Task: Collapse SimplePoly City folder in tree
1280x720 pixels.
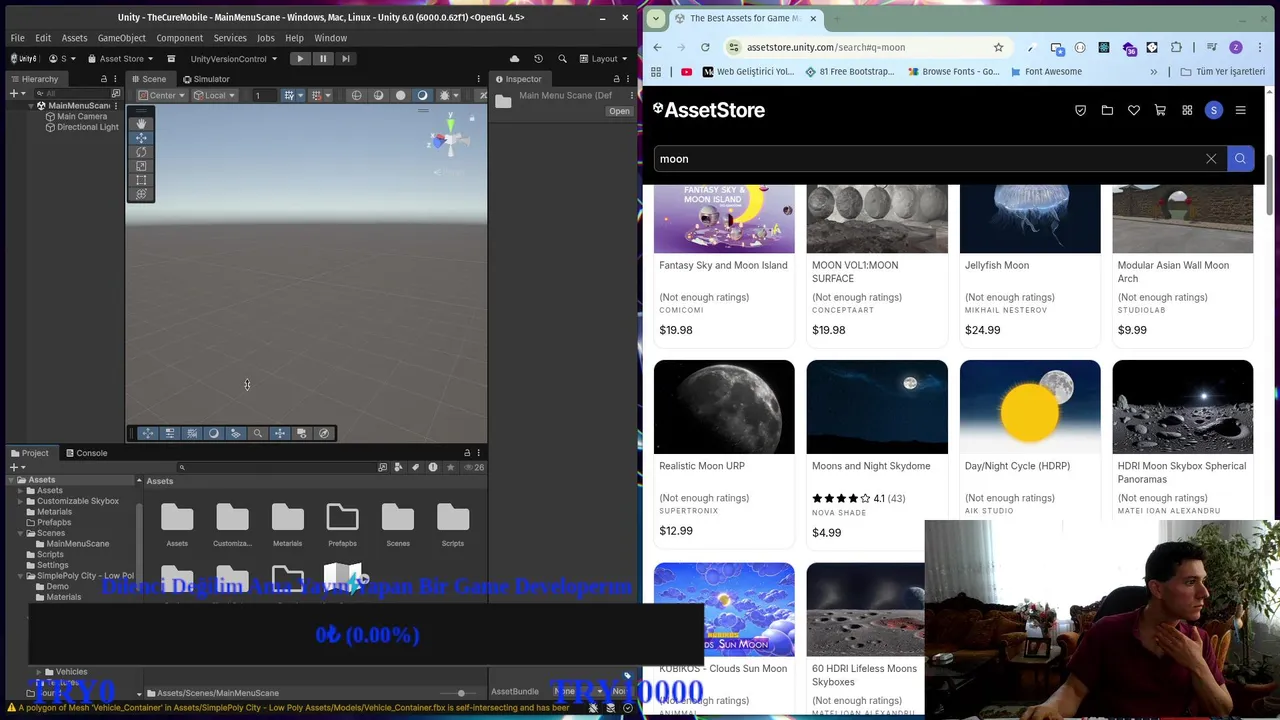Action: pyautogui.click(x=20, y=576)
